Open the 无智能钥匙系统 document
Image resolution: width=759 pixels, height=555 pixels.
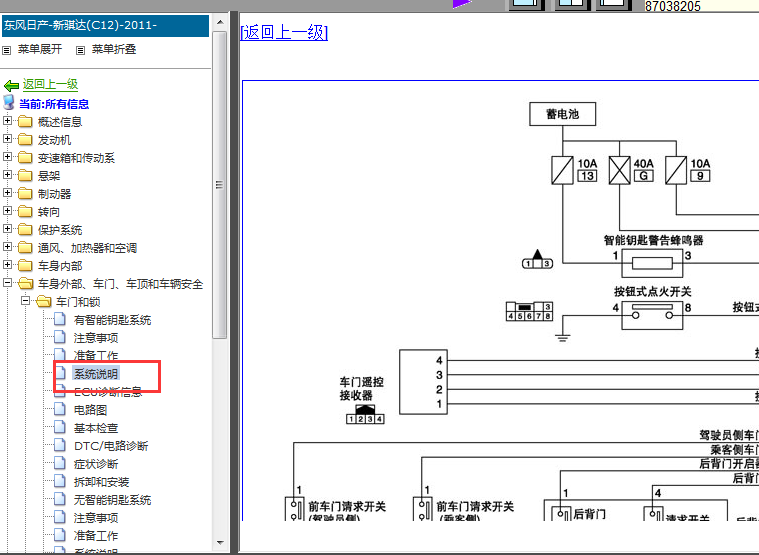pyautogui.click(x=112, y=500)
